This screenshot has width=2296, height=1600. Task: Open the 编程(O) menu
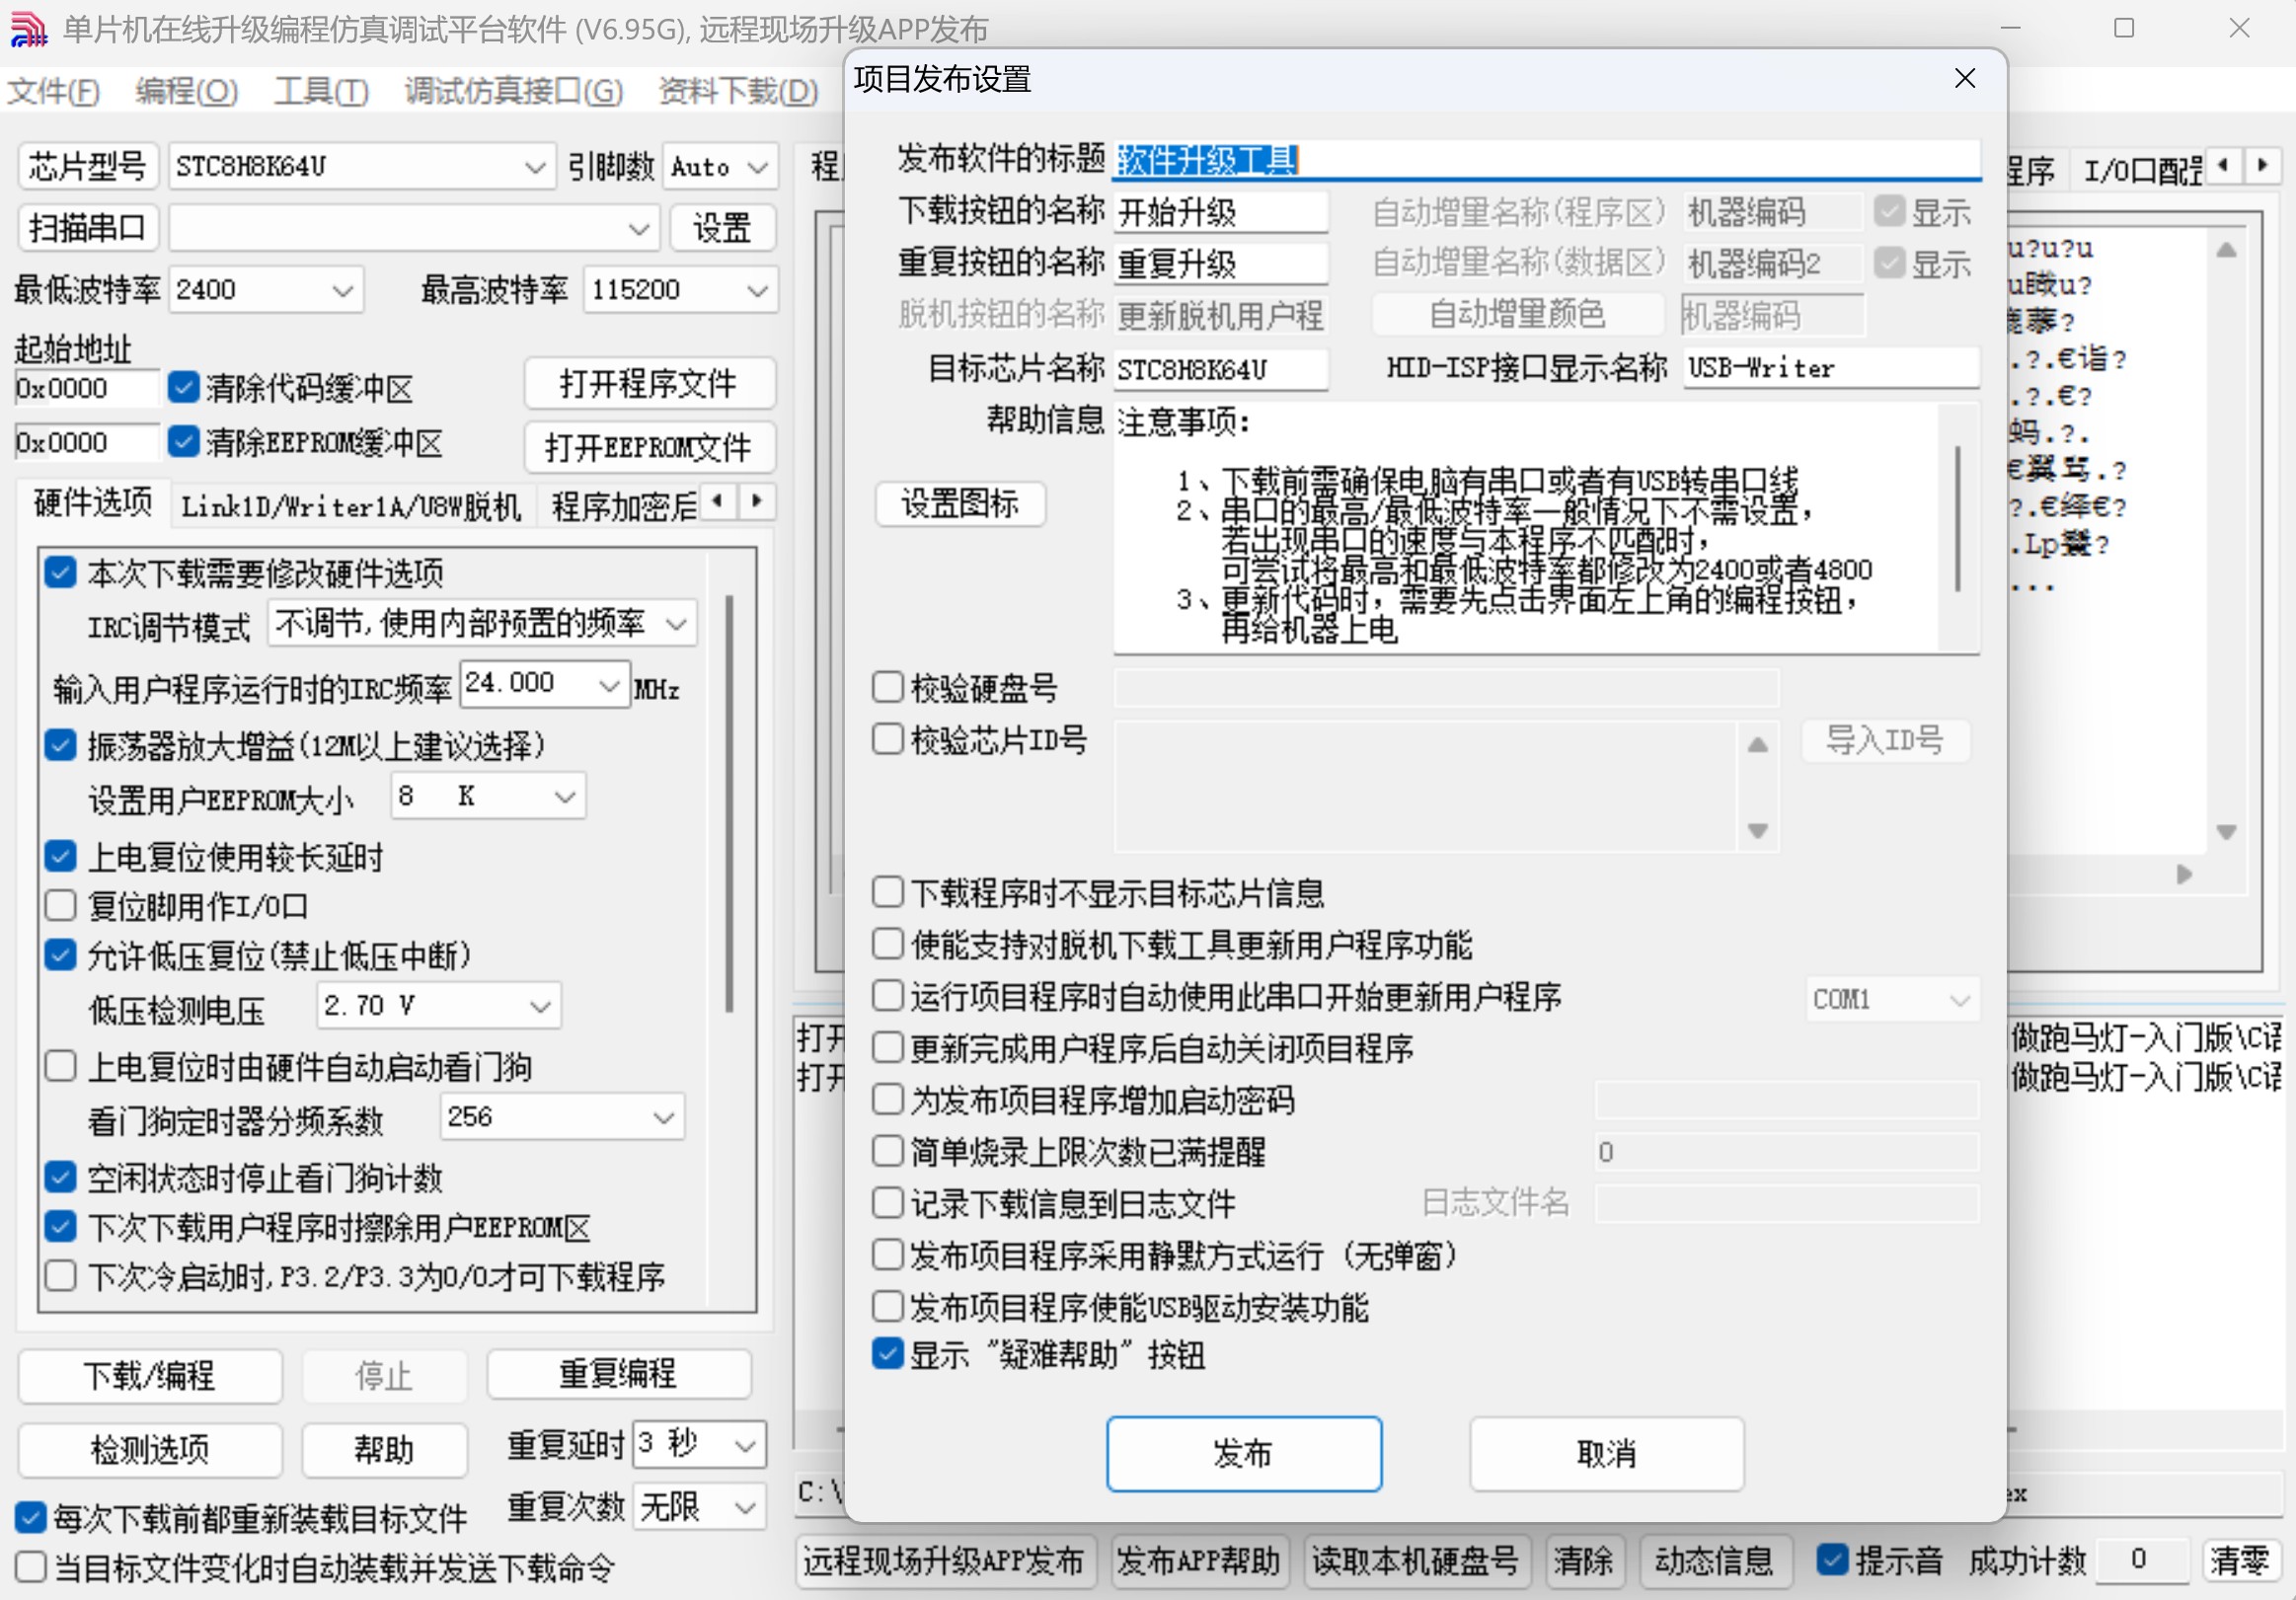click(x=187, y=91)
